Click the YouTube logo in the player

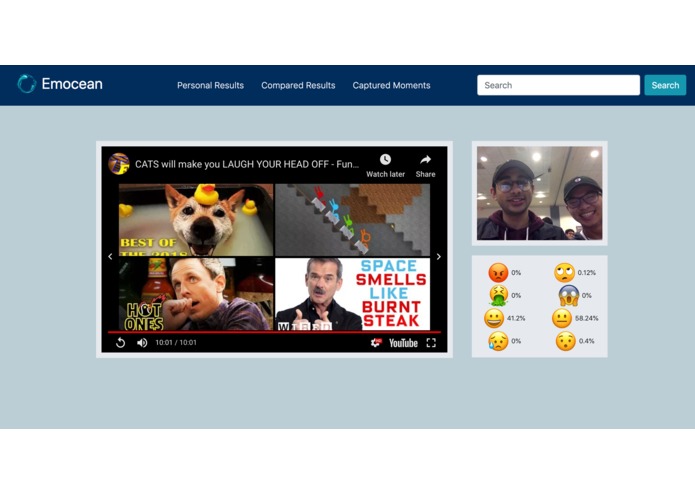point(403,343)
